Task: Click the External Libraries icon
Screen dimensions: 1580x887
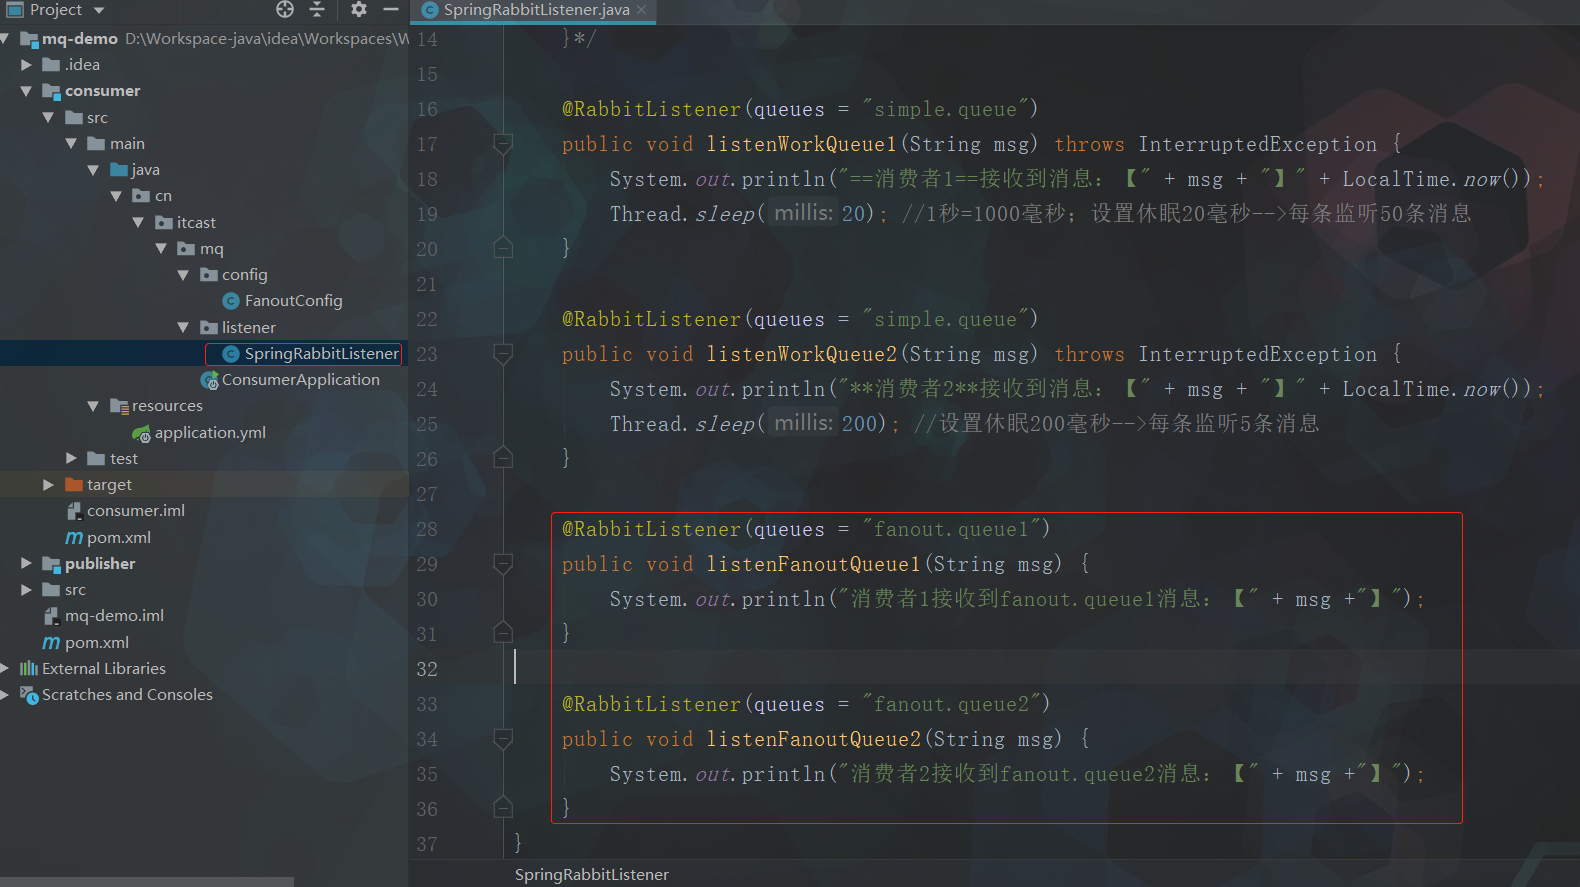Action: pyautogui.click(x=29, y=668)
